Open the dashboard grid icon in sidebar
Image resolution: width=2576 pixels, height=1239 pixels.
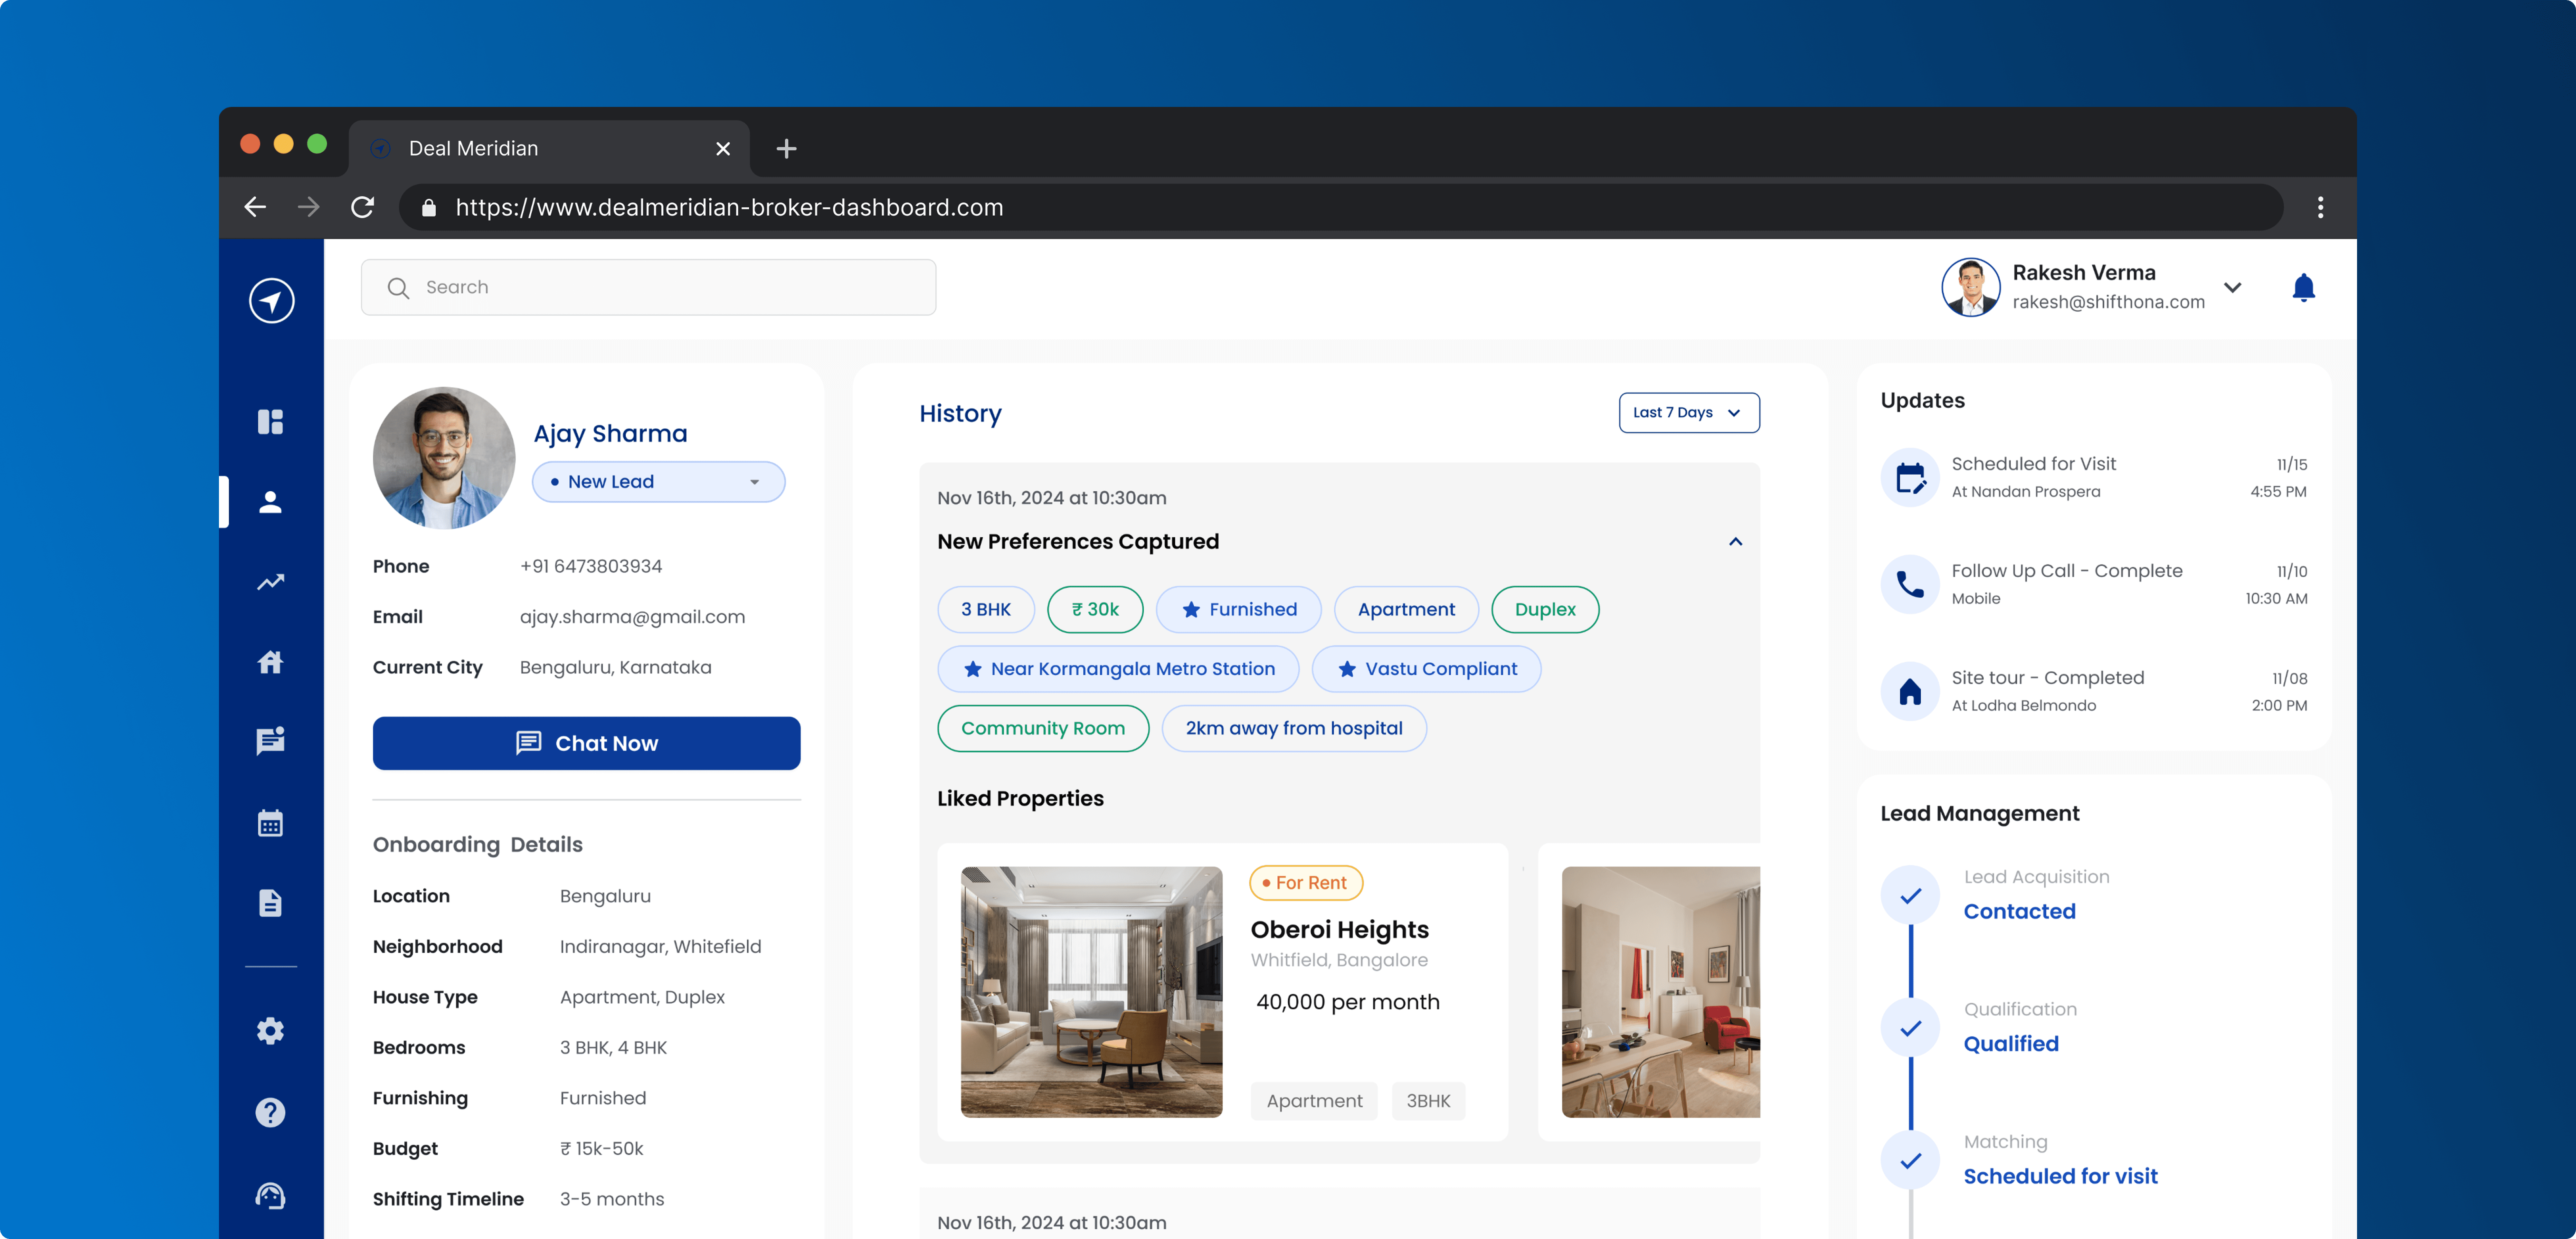[270, 421]
